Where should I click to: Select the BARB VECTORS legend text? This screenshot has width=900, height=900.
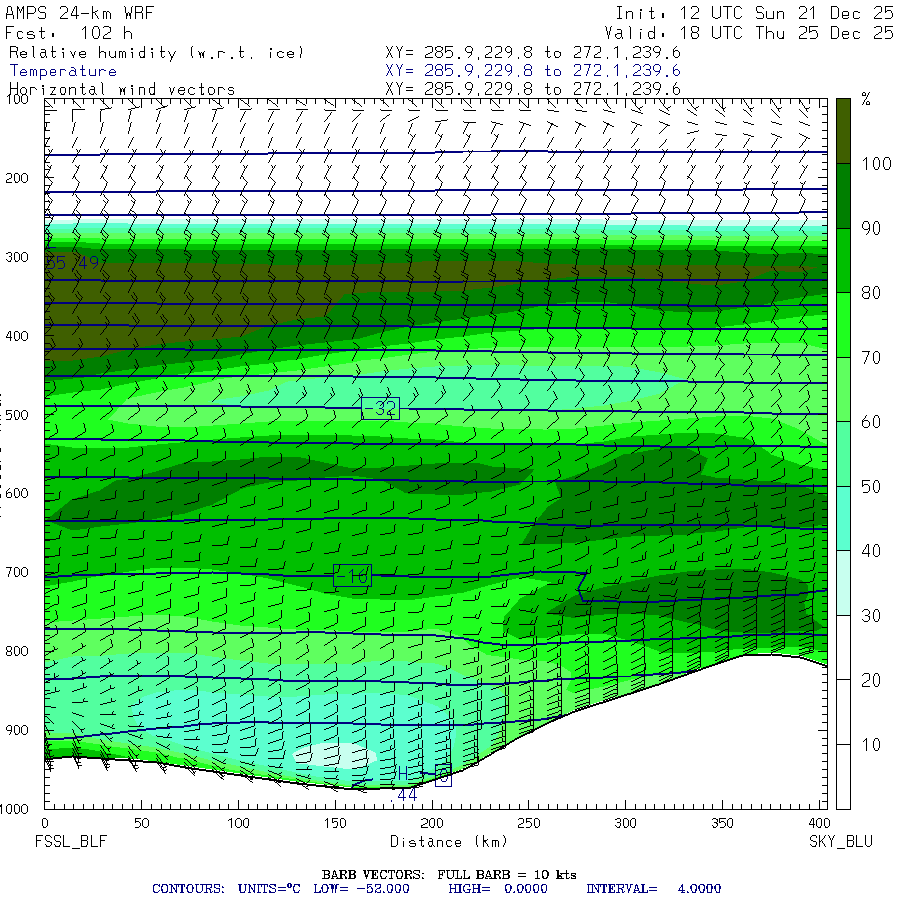click(449, 874)
